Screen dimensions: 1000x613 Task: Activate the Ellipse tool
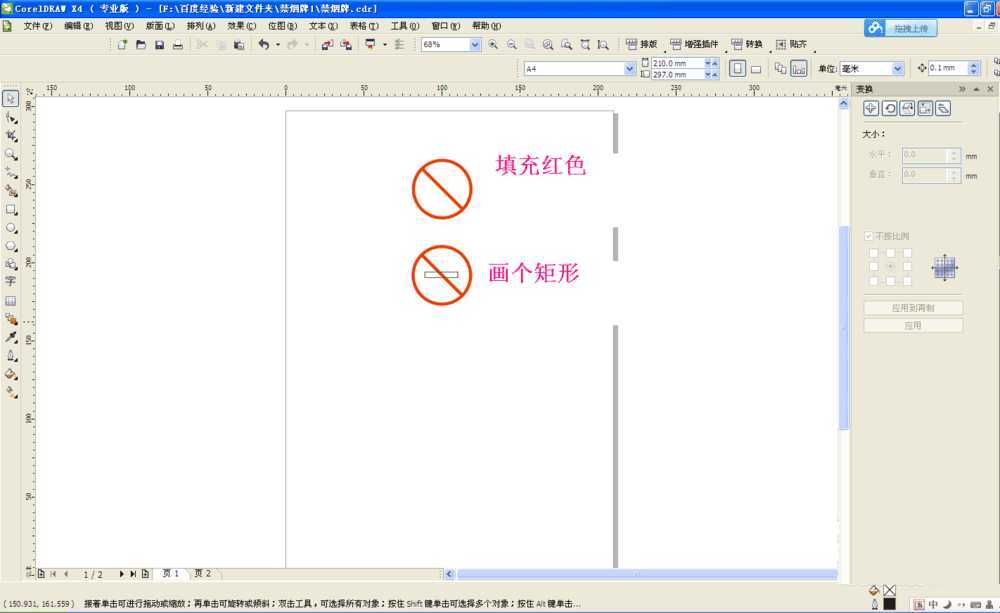[12, 227]
